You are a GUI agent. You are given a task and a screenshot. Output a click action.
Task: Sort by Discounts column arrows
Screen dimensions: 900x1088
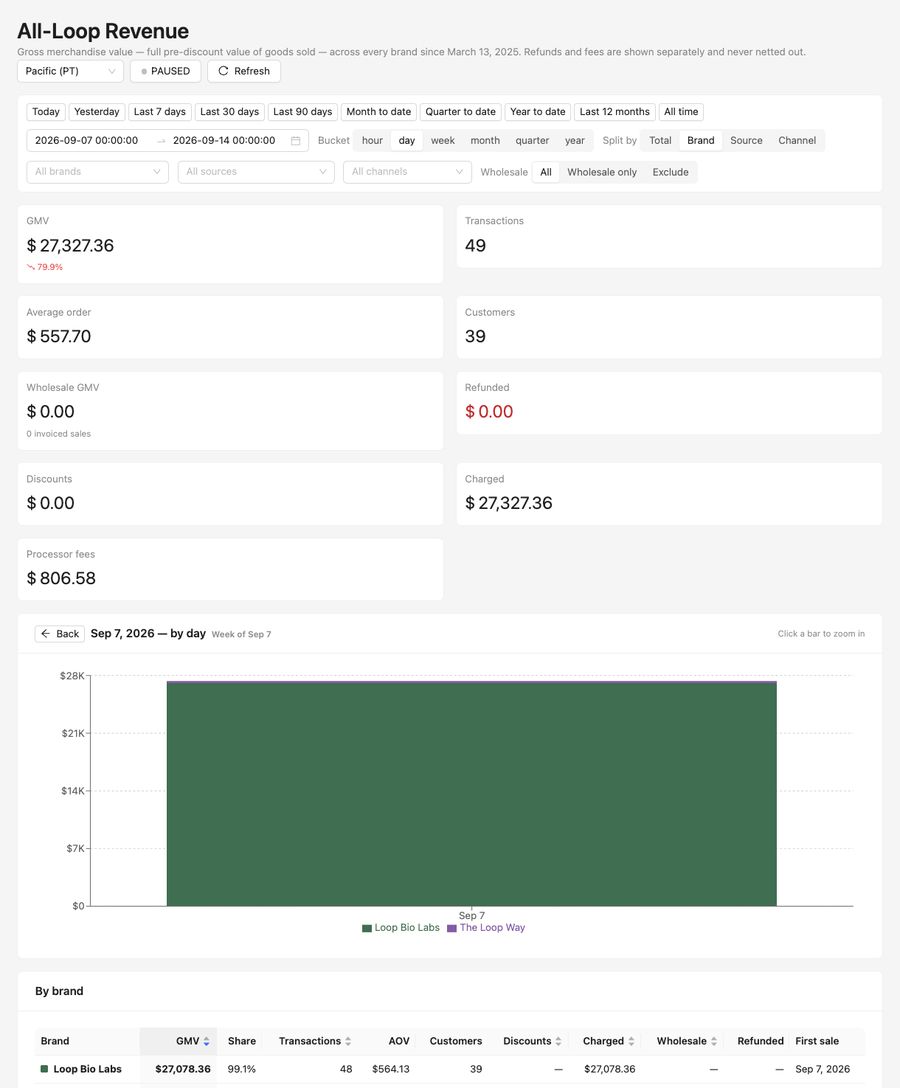pos(558,1042)
